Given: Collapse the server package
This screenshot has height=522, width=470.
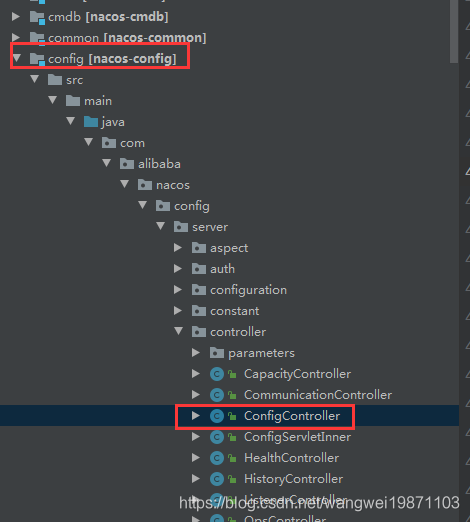Looking at the screenshot, I should coord(161,226).
